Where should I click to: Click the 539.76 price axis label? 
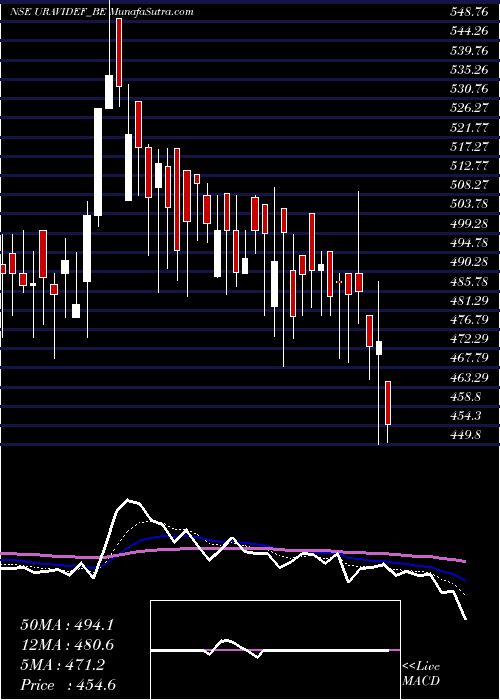[x=469, y=51]
